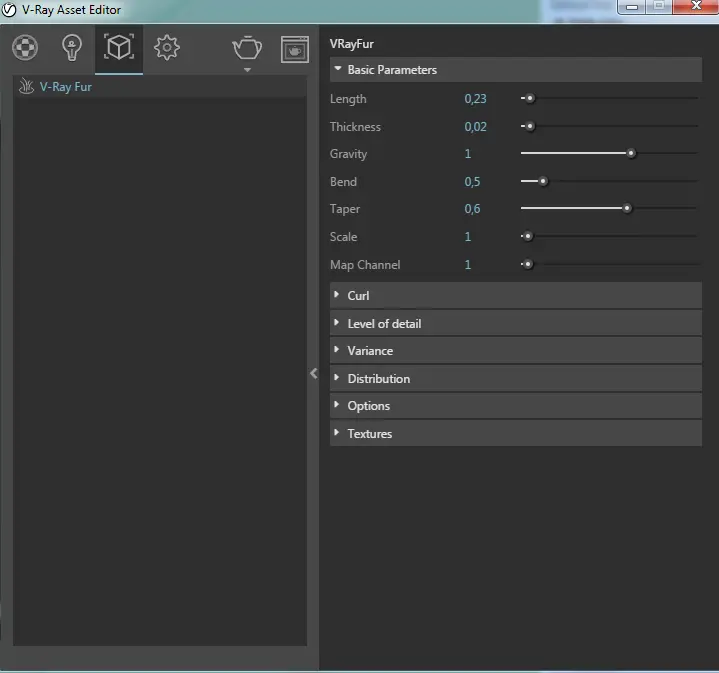Screen dimensions: 719x673
Task: Open the Lights tab bulb icon
Action: point(72,48)
